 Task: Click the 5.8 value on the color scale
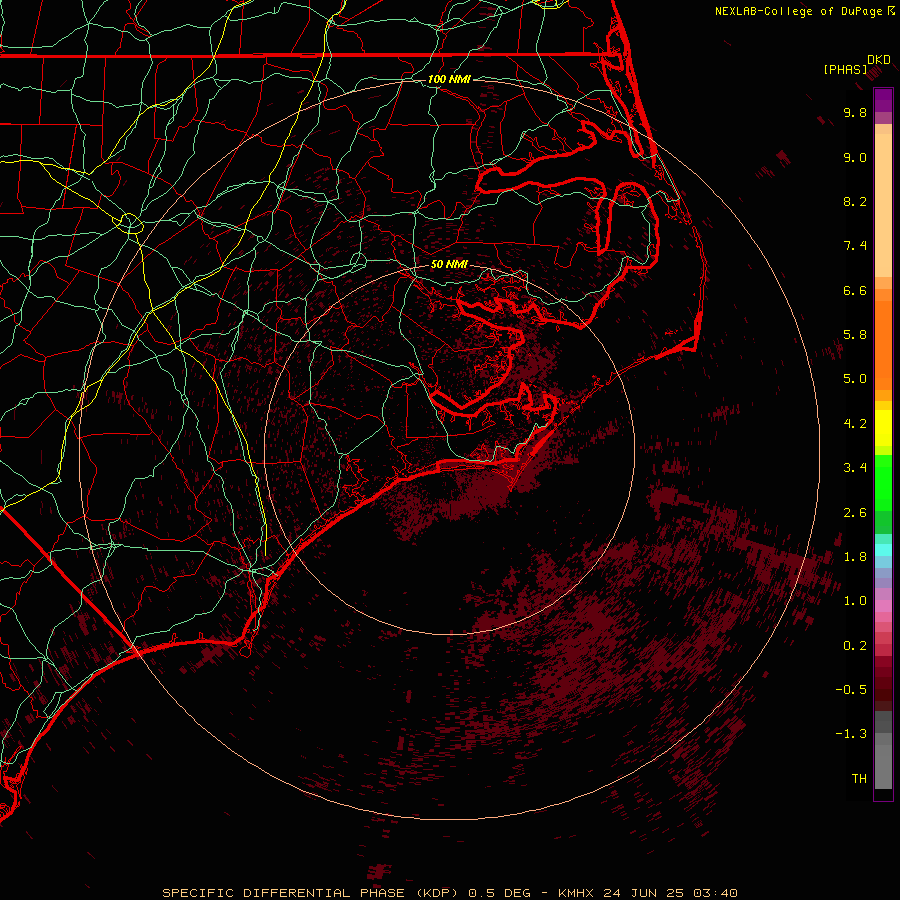click(855, 335)
